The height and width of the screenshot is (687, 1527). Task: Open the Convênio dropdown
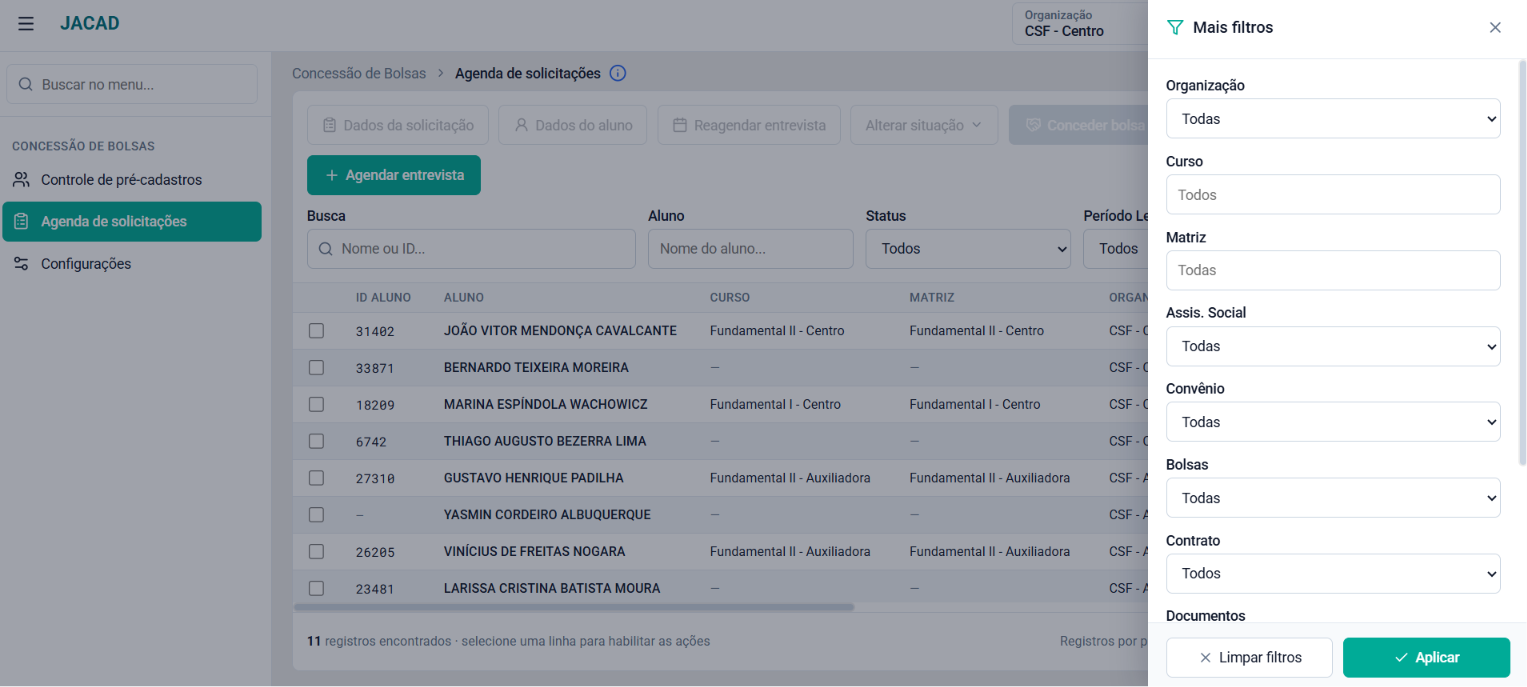point(1333,422)
